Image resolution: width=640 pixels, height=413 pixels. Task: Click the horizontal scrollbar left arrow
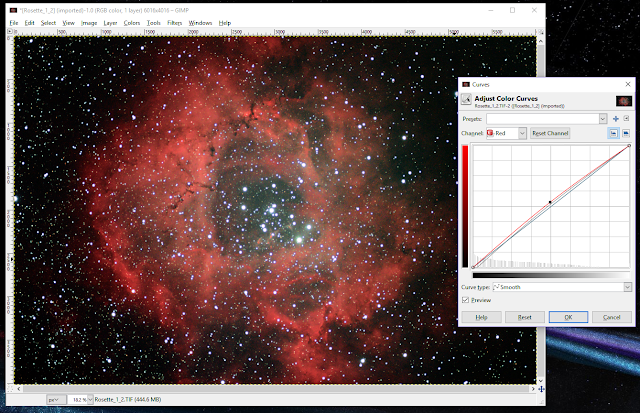tap(19, 389)
